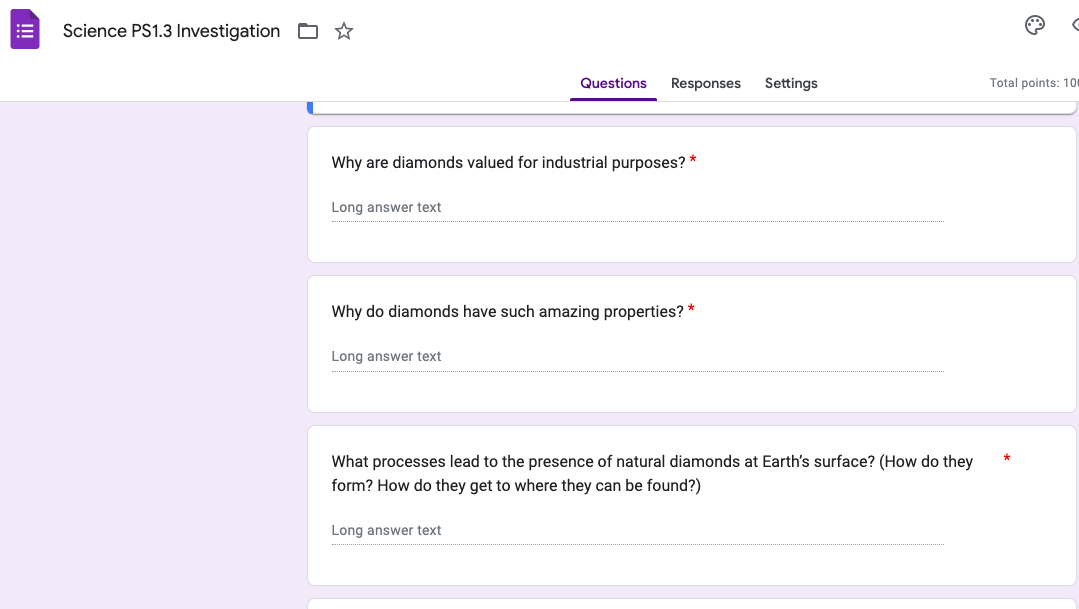Select the blue-bordered card at the top
The height and width of the screenshot is (609, 1079).
pos(691,107)
